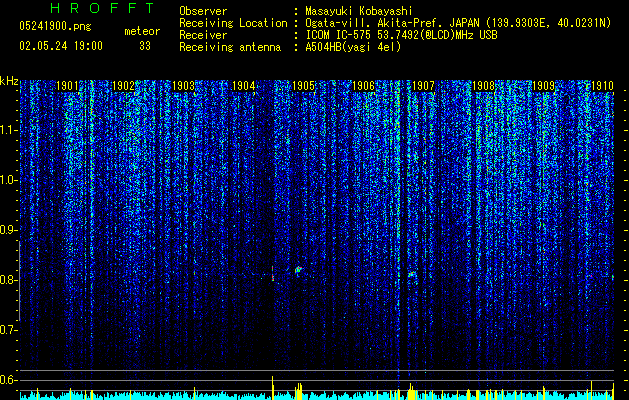The height and width of the screenshot is (400, 629).
Task: Click the Receiving Location label
Action: (233, 23)
